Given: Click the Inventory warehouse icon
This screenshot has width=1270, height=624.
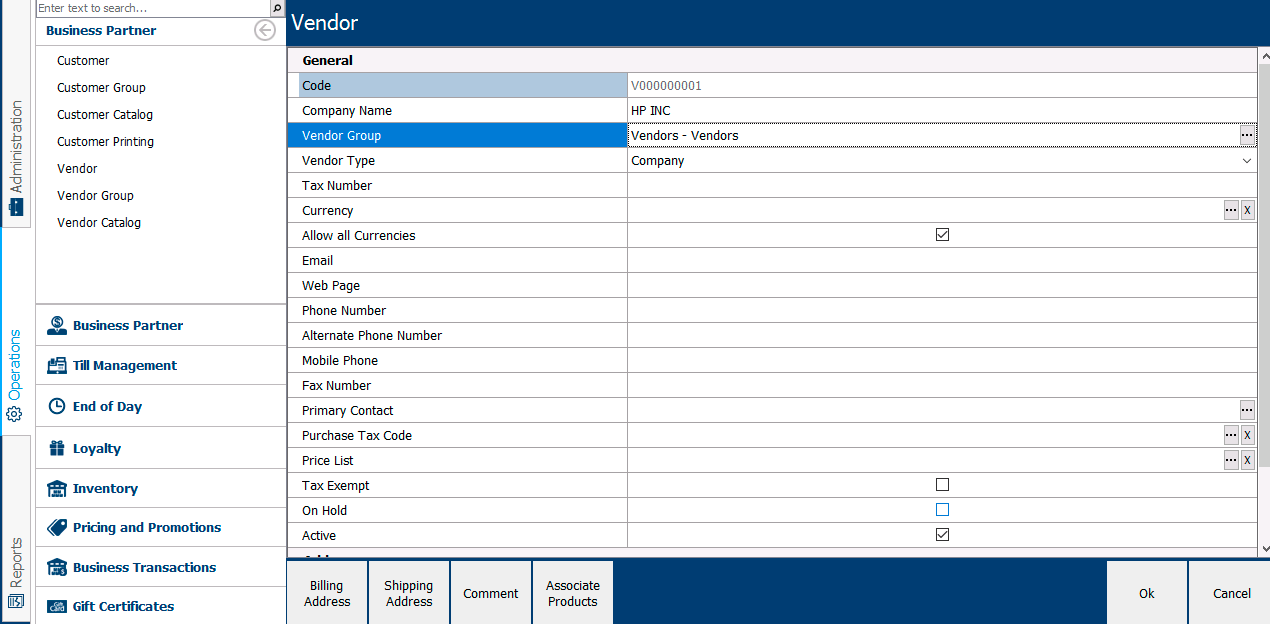Looking at the screenshot, I should pos(57,488).
